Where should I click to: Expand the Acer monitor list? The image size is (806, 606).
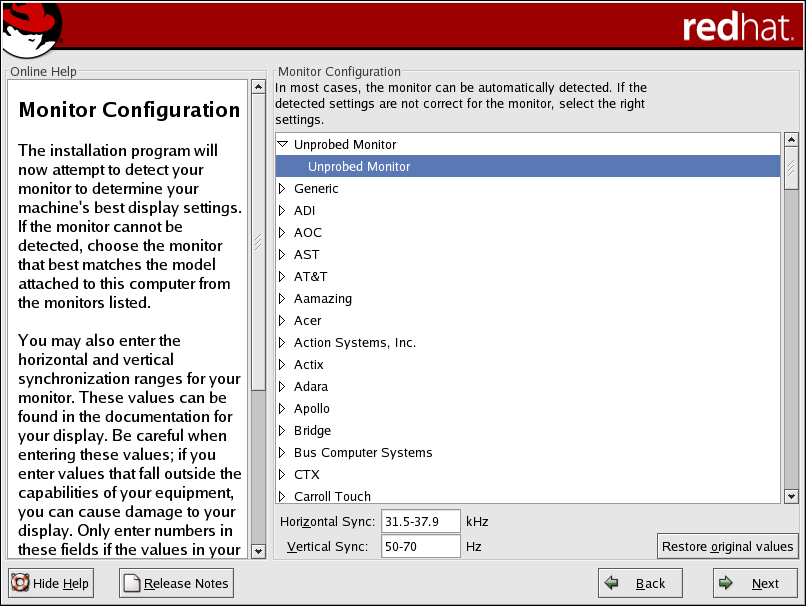coord(282,321)
